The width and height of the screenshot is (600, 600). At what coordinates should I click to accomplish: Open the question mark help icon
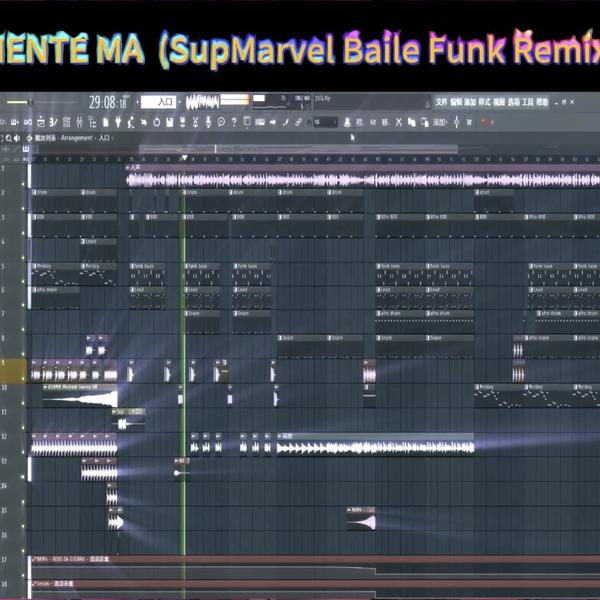(234, 122)
